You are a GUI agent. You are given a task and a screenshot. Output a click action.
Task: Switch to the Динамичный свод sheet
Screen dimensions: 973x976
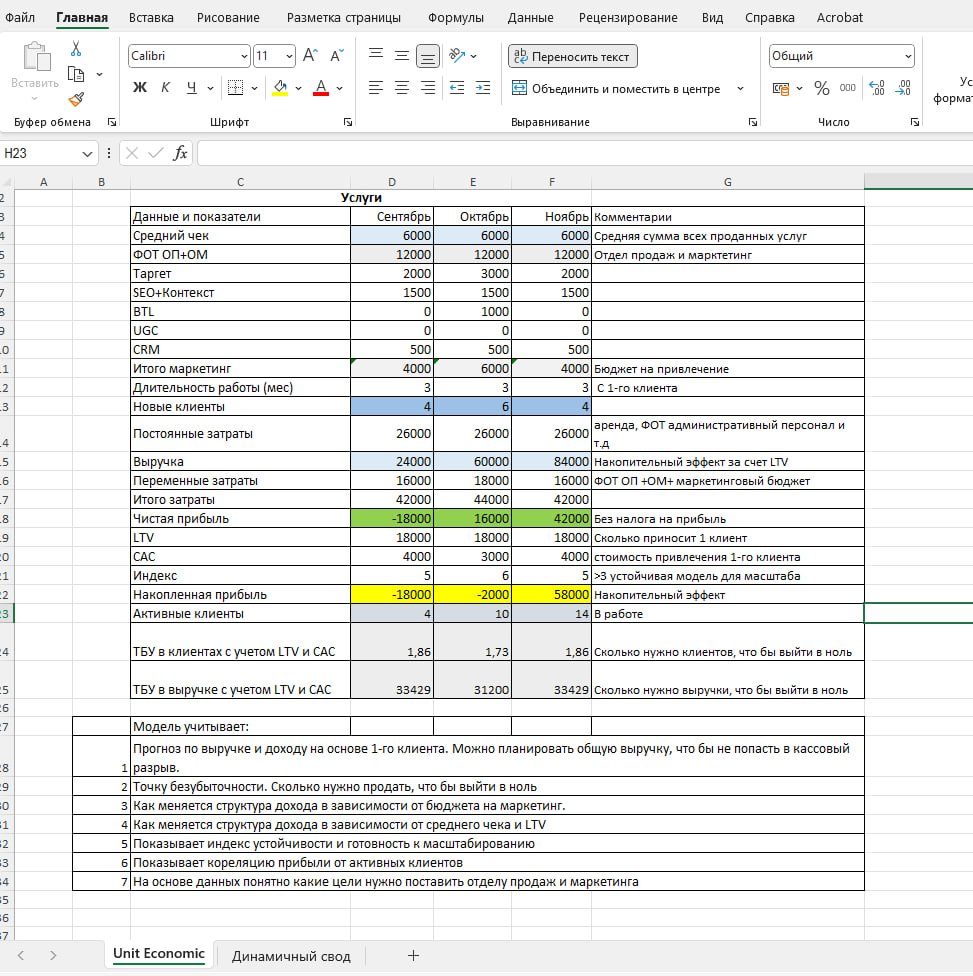pyautogui.click(x=291, y=956)
